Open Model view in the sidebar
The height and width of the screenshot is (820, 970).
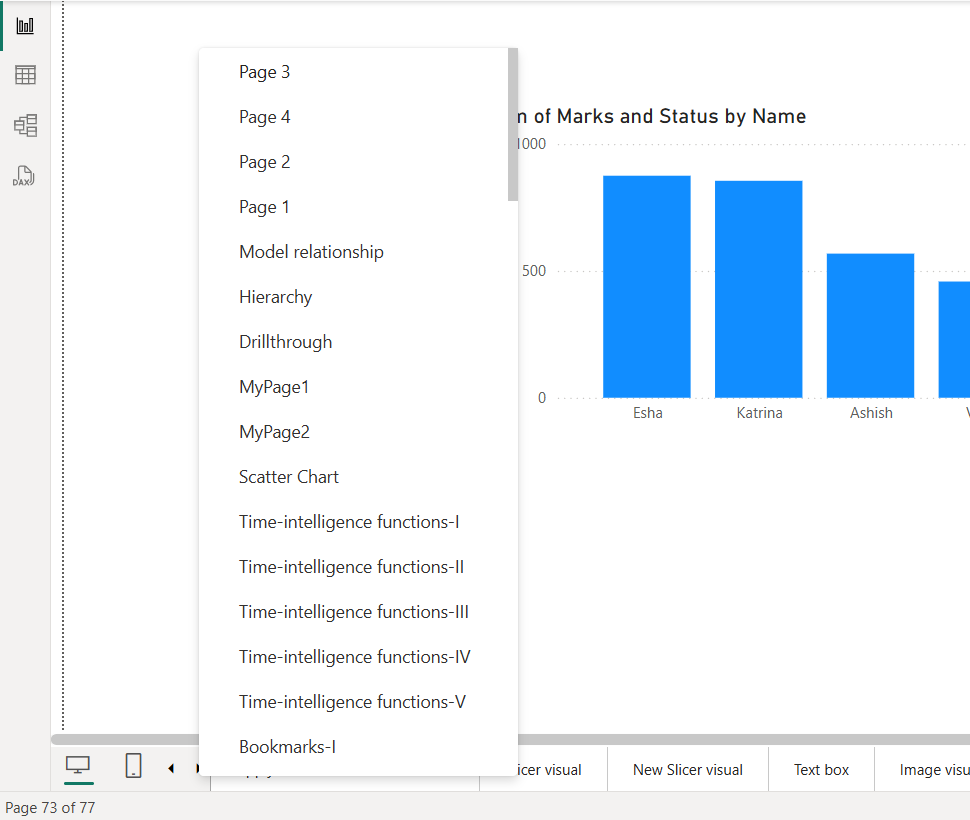[23, 125]
